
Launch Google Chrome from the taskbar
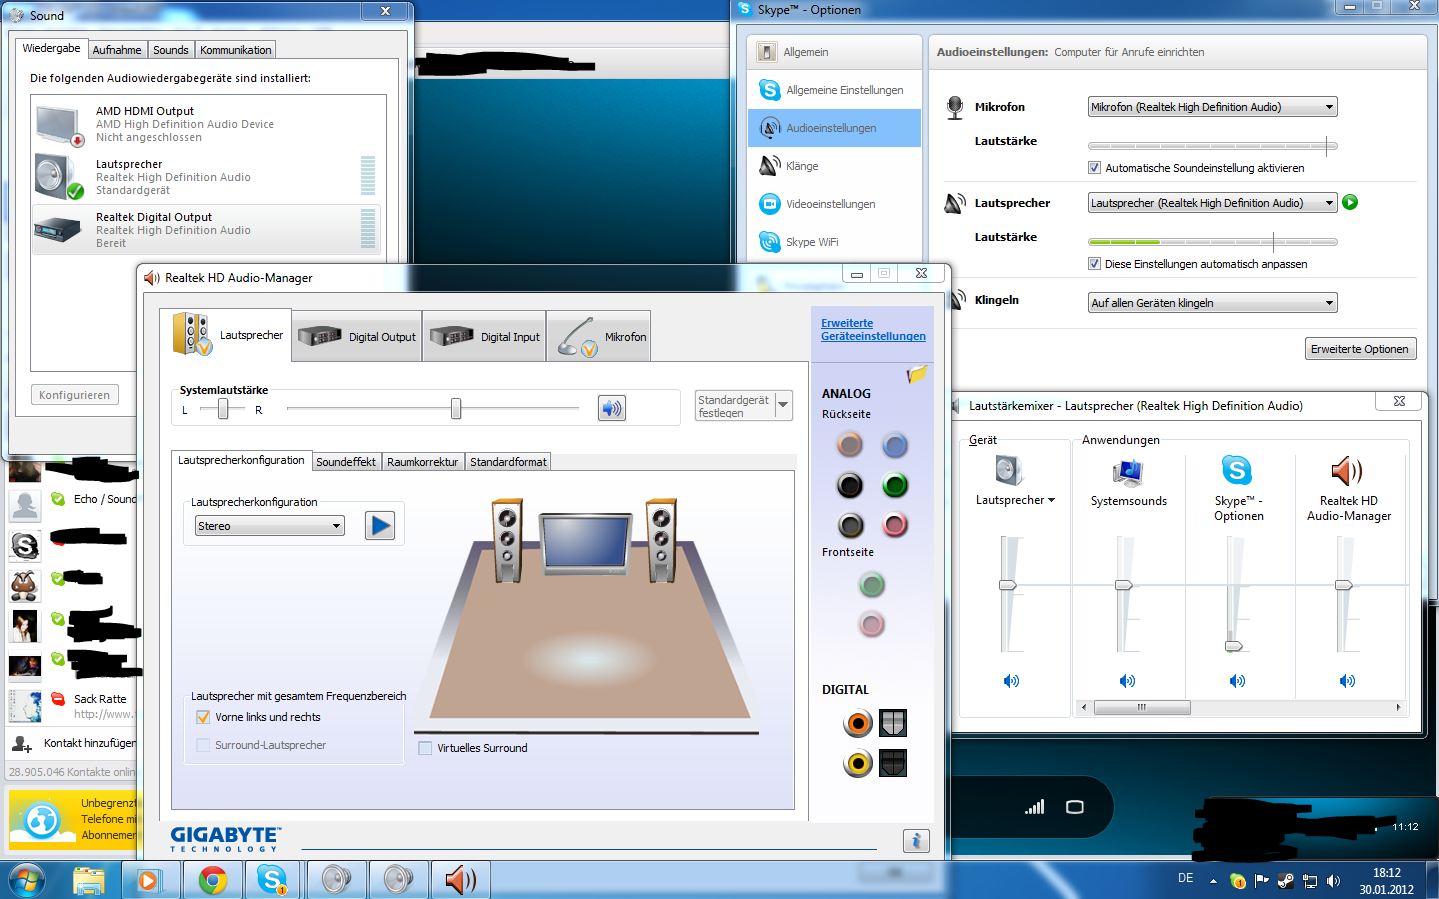[x=212, y=880]
